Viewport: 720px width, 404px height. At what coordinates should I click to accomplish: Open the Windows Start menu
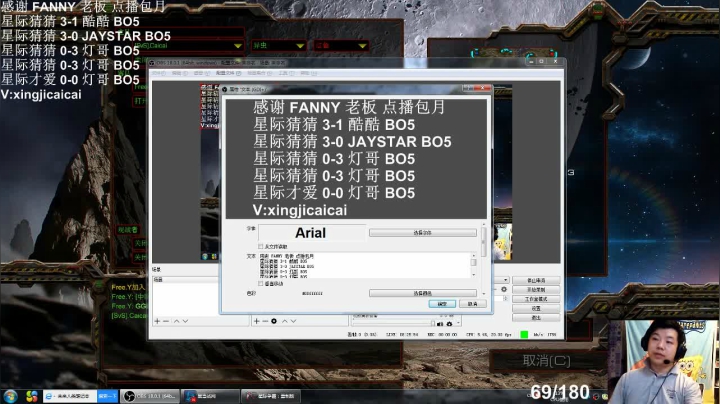pyautogui.click(x=10, y=396)
